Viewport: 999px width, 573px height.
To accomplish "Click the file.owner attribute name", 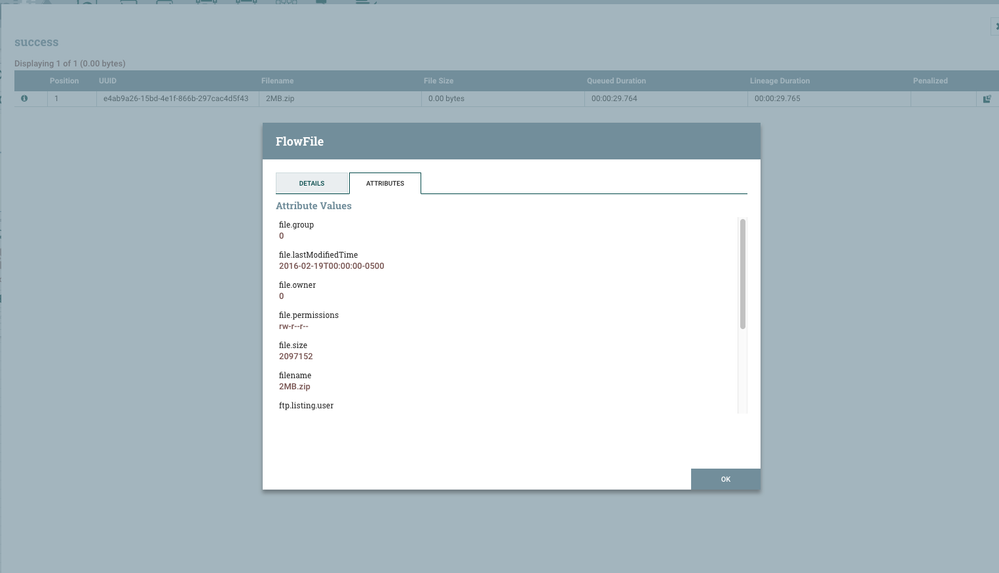I will (x=297, y=285).
